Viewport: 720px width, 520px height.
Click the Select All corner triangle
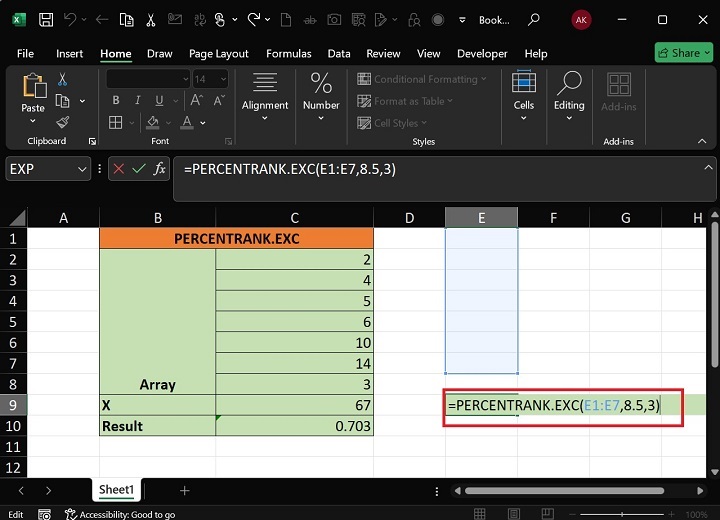click(17, 218)
